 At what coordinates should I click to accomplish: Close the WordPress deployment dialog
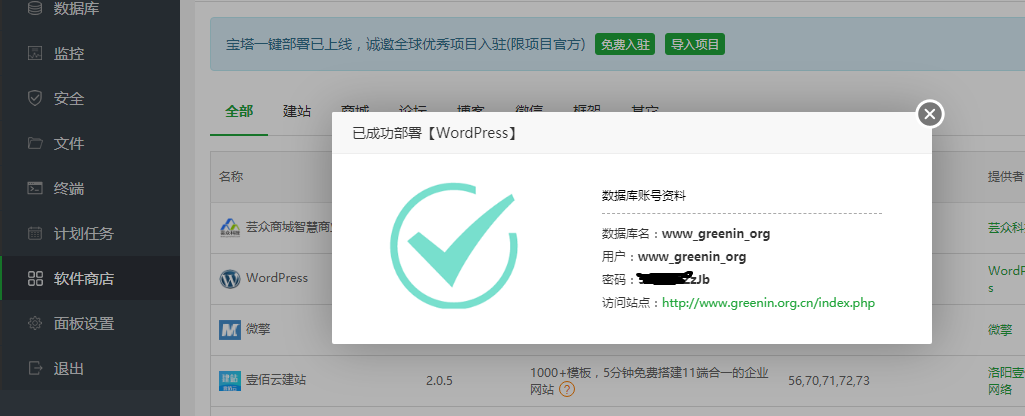point(930,114)
